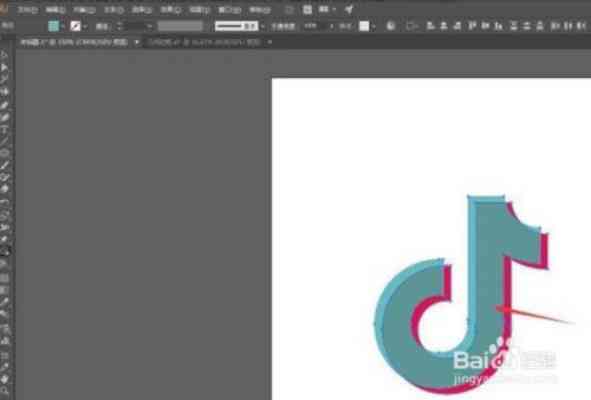Click the white graphic style swatch
The height and width of the screenshot is (400, 591).
(364, 26)
